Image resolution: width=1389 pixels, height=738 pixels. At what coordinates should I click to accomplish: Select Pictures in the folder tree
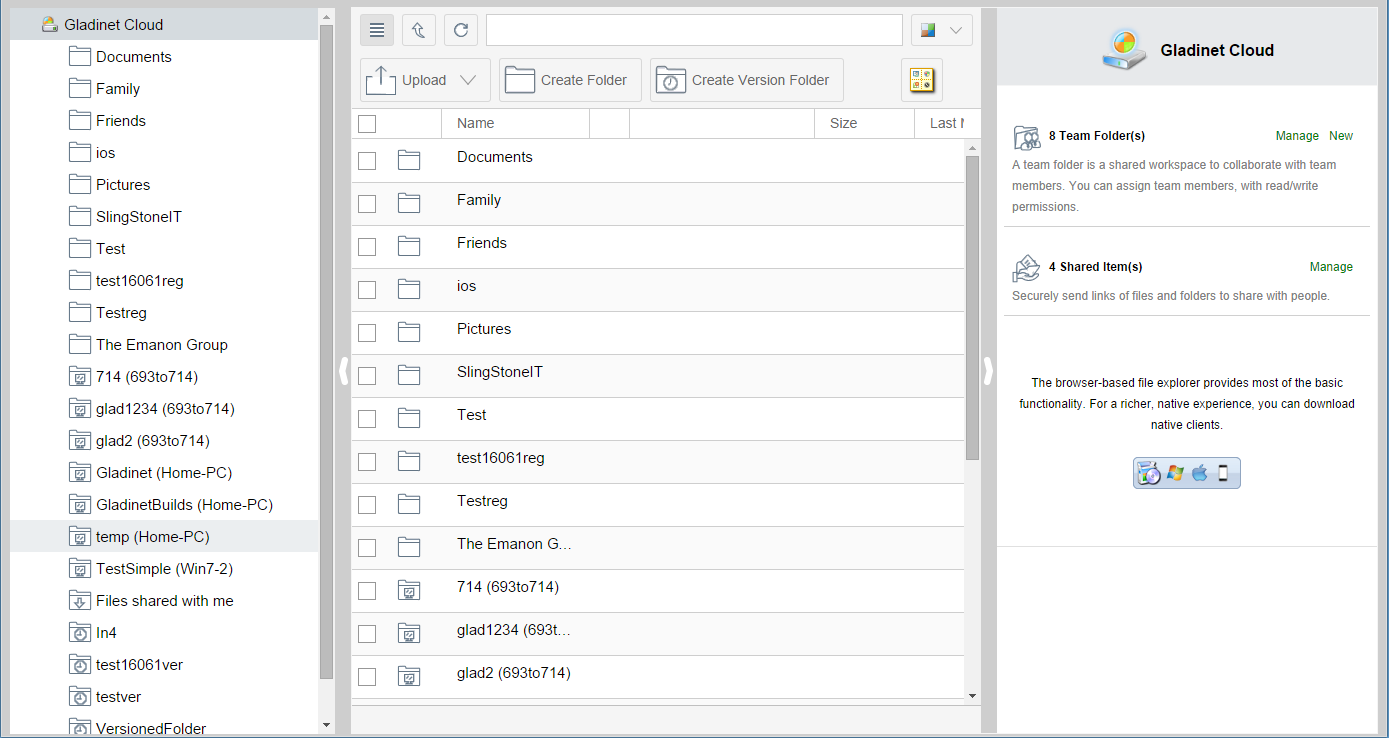pyautogui.click(x=123, y=185)
